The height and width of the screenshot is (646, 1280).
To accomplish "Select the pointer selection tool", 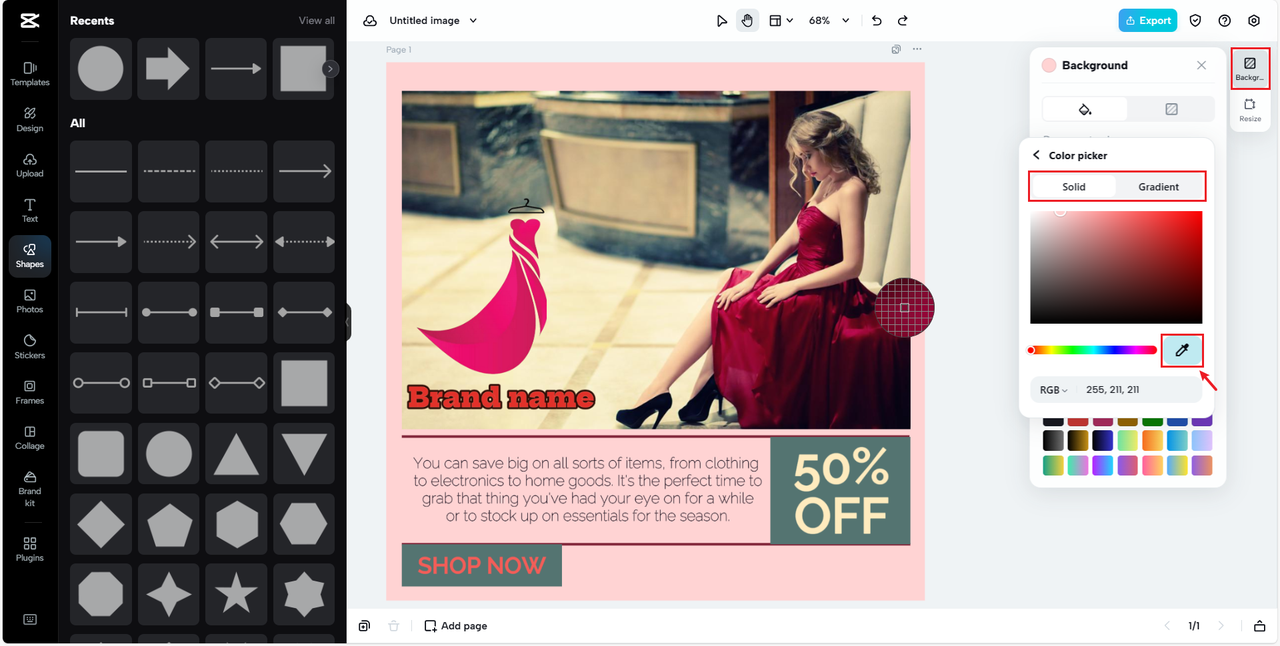I will (722, 20).
